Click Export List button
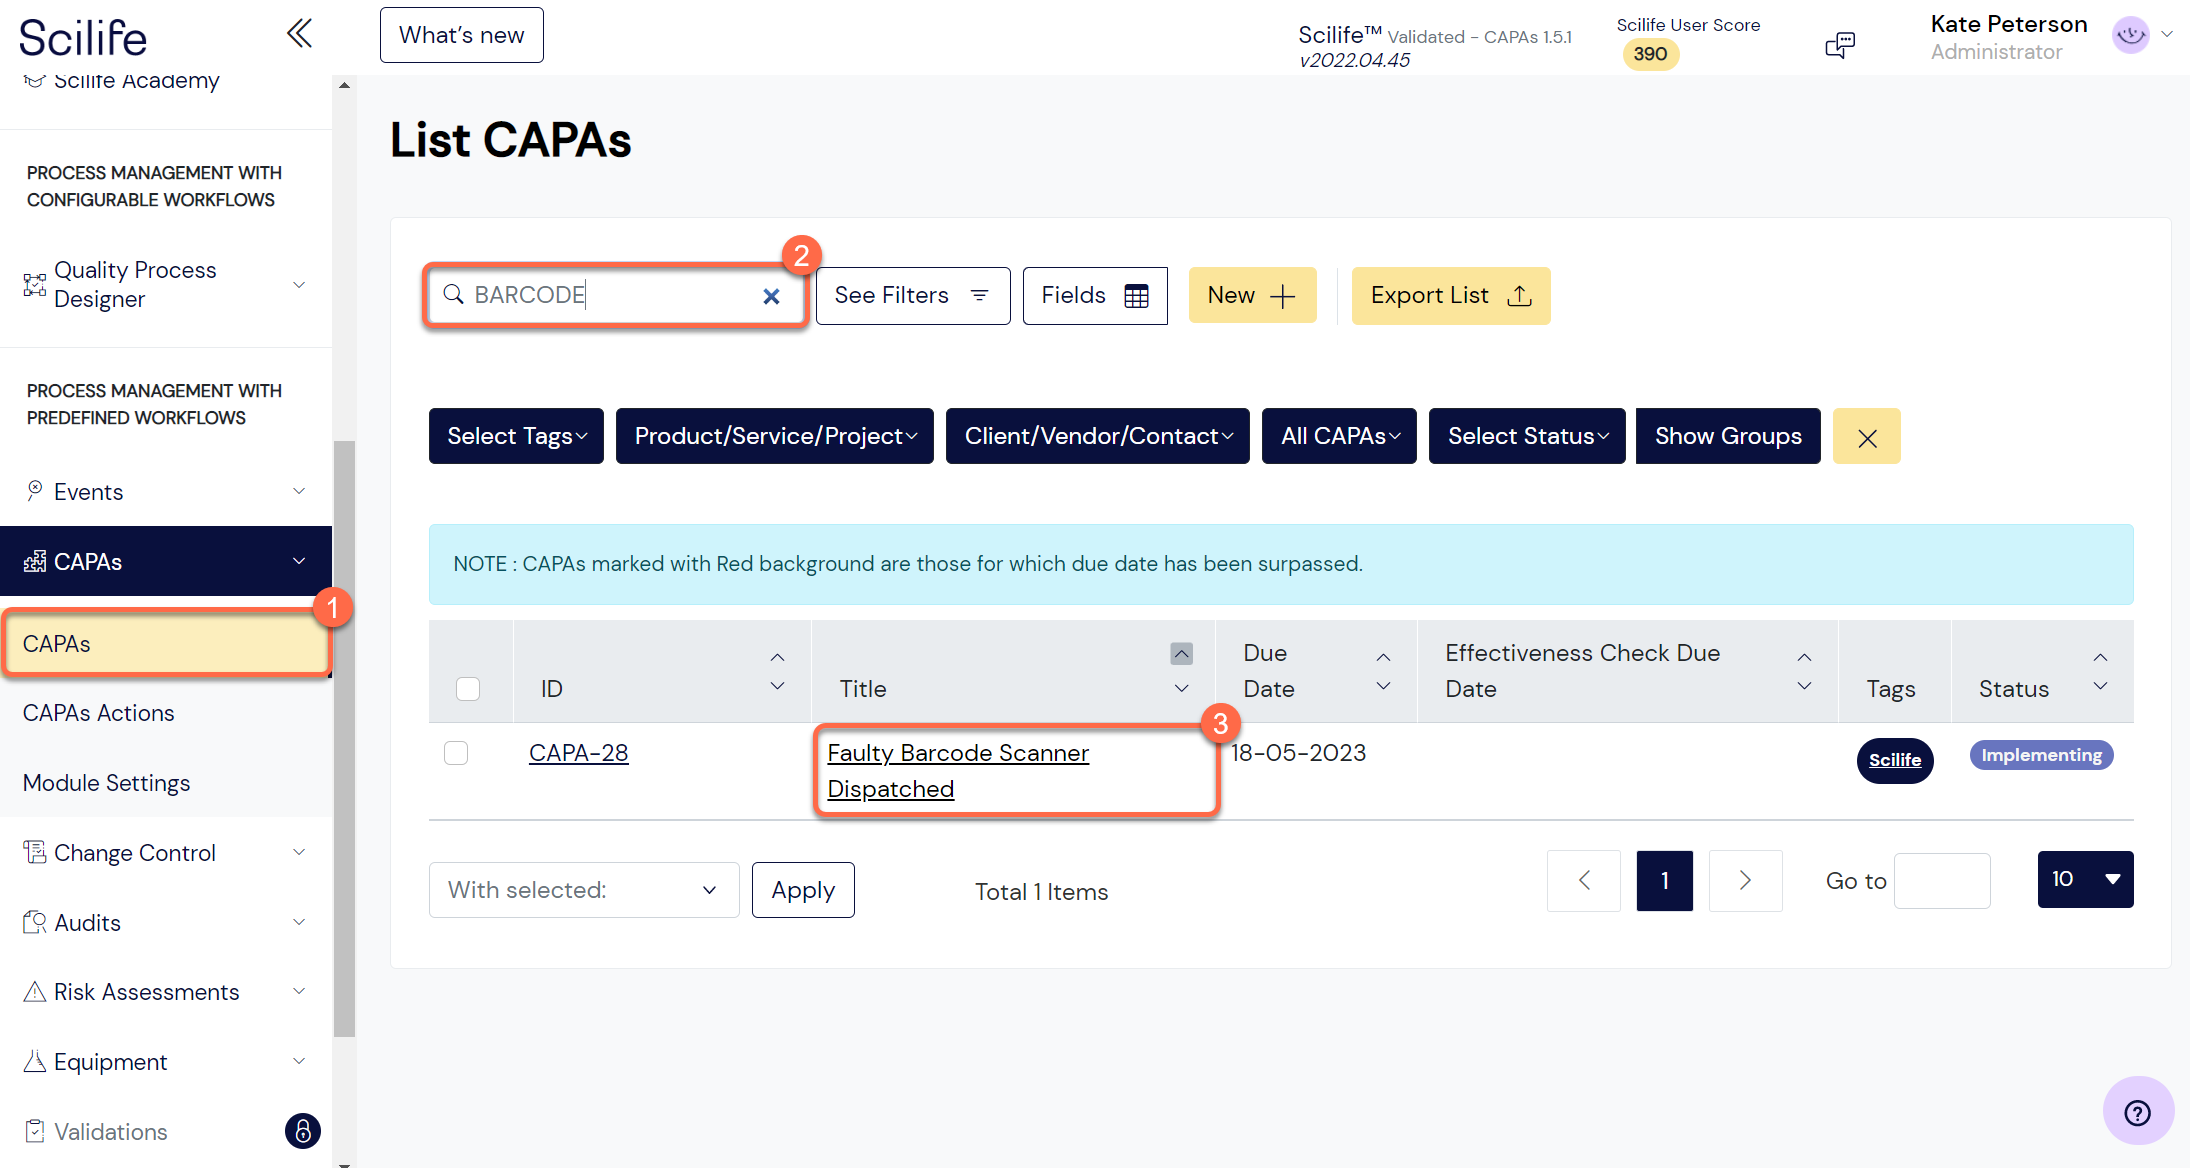 point(1450,296)
